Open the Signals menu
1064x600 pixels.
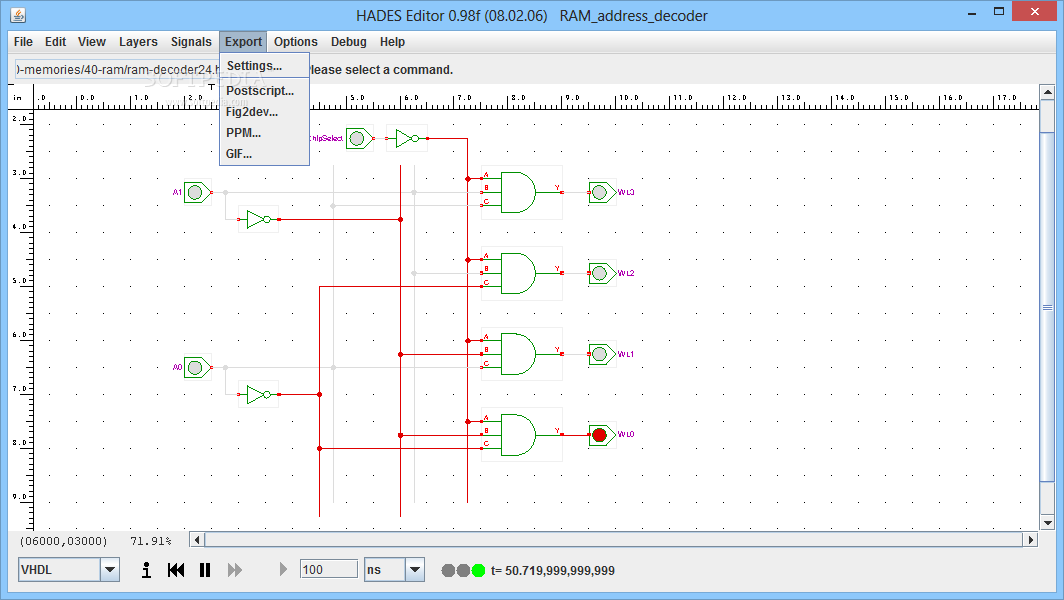(191, 41)
